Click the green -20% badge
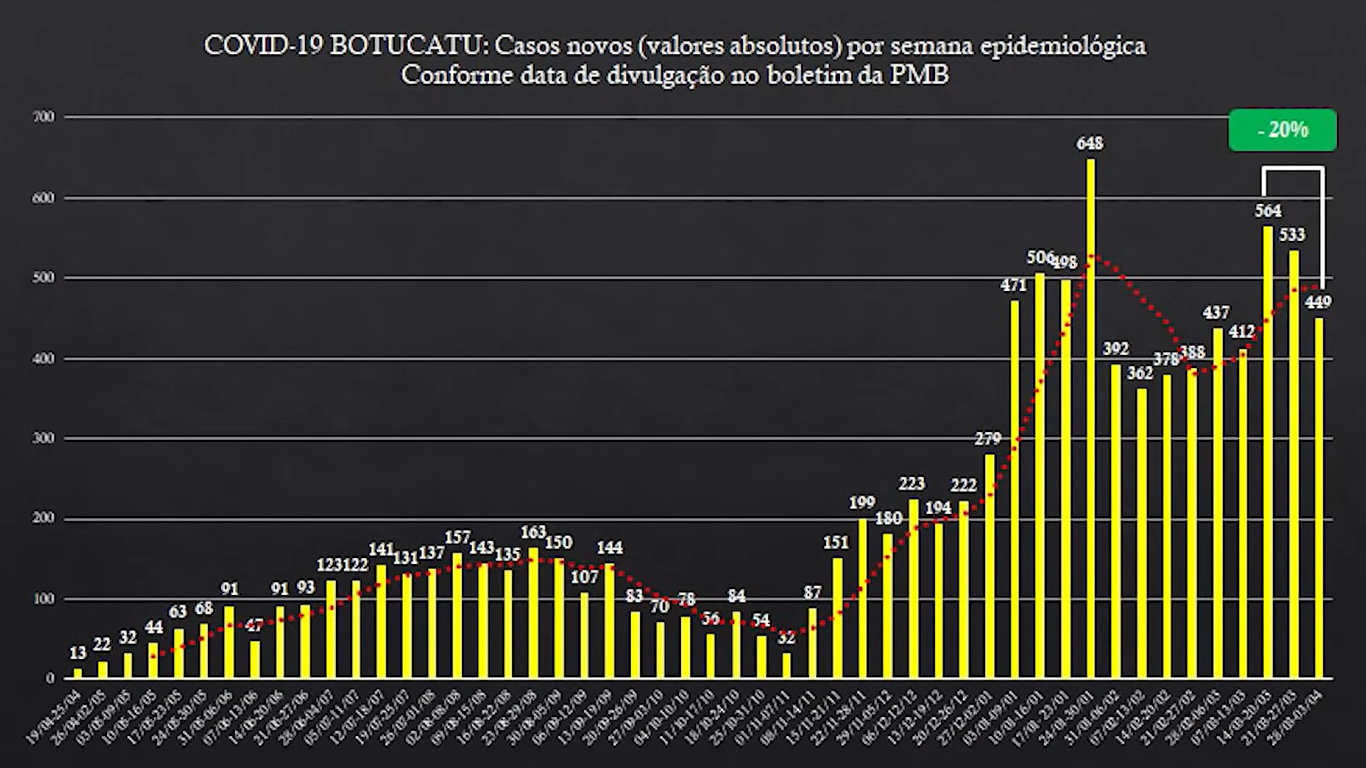 tap(1282, 130)
